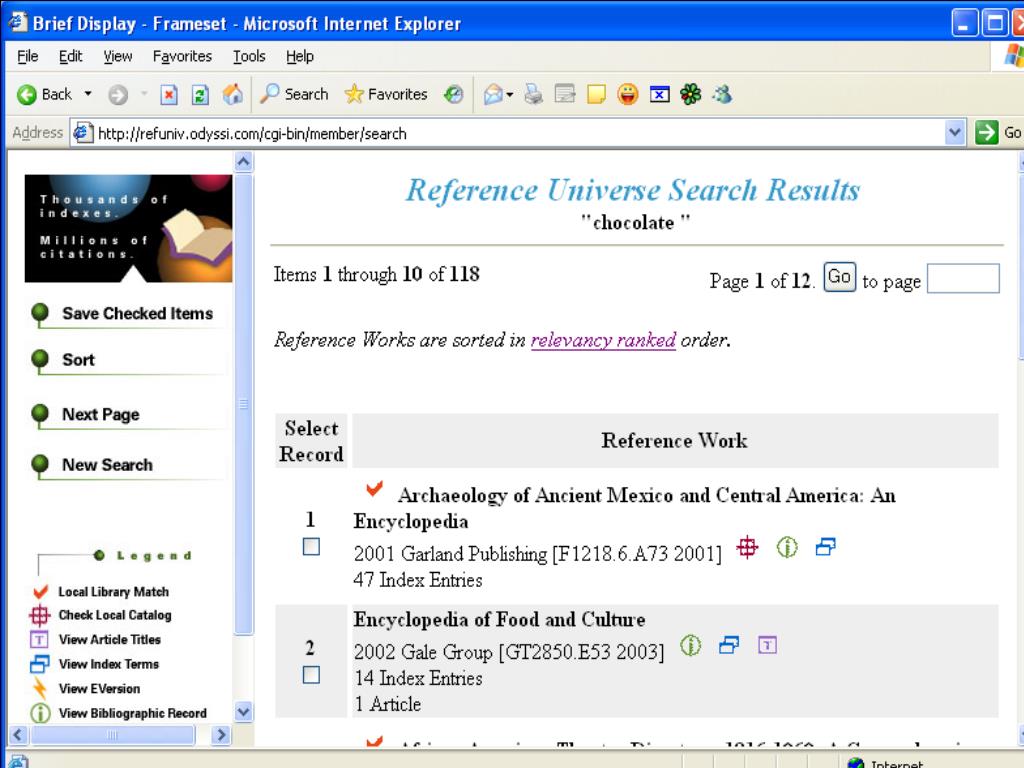Go back using the Back arrow button
This screenshot has width=1024, height=768.
click(x=44, y=95)
